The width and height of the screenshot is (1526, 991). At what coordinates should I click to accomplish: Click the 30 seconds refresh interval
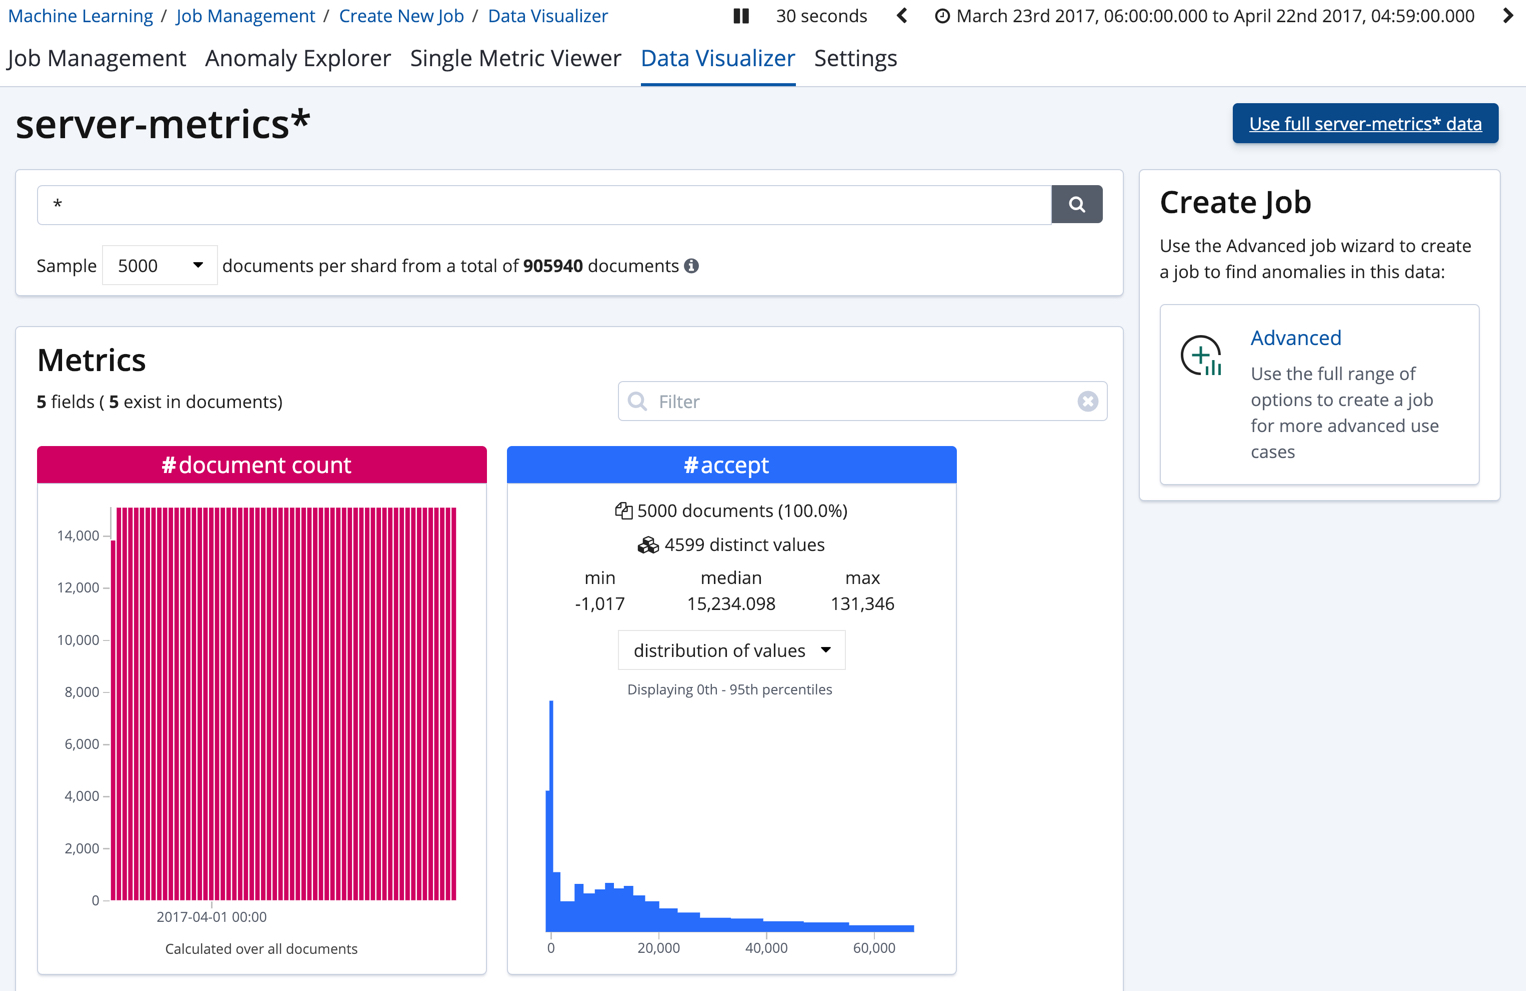tap(821, 16)
